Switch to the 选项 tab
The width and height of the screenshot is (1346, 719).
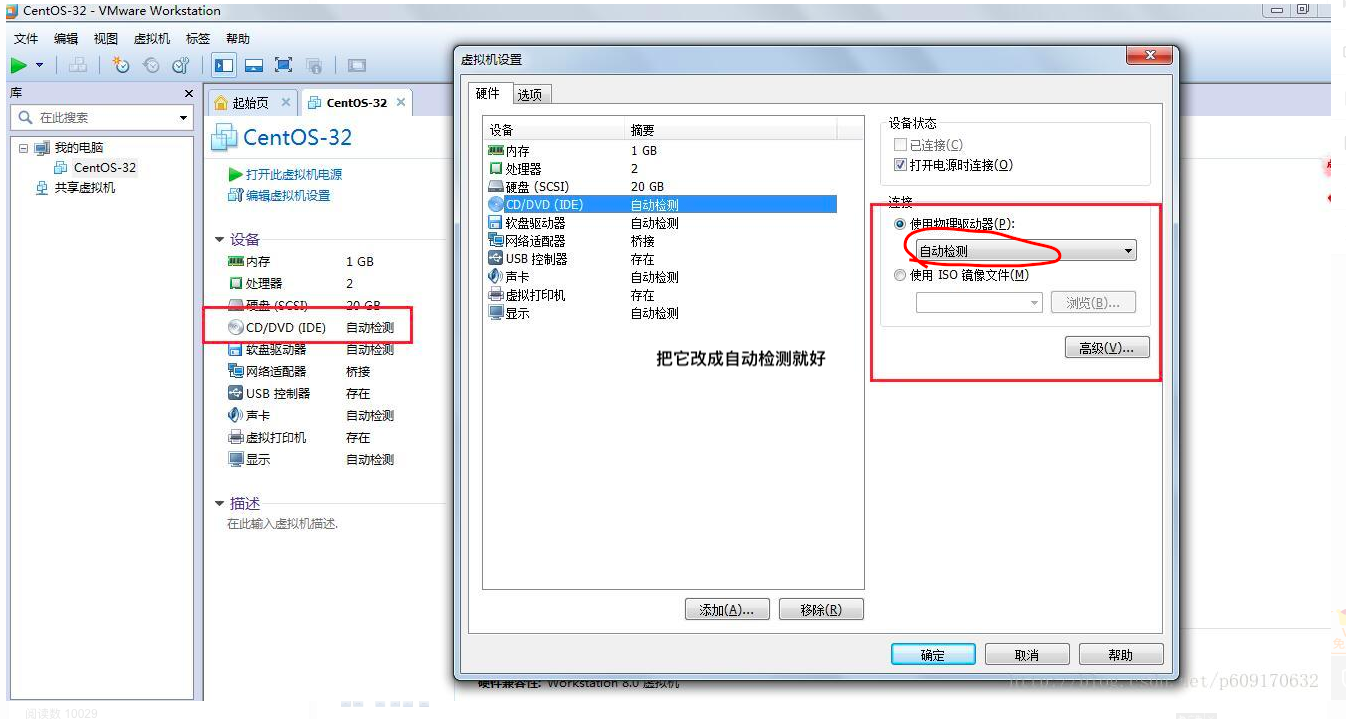click(530, 95)
